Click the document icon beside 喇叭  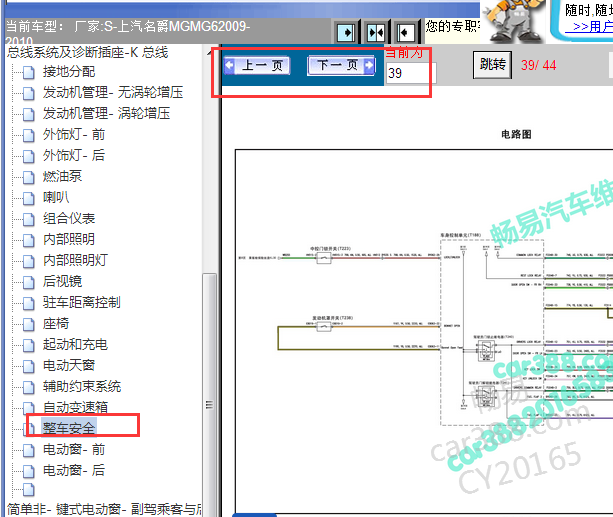[x=29, y=198]
